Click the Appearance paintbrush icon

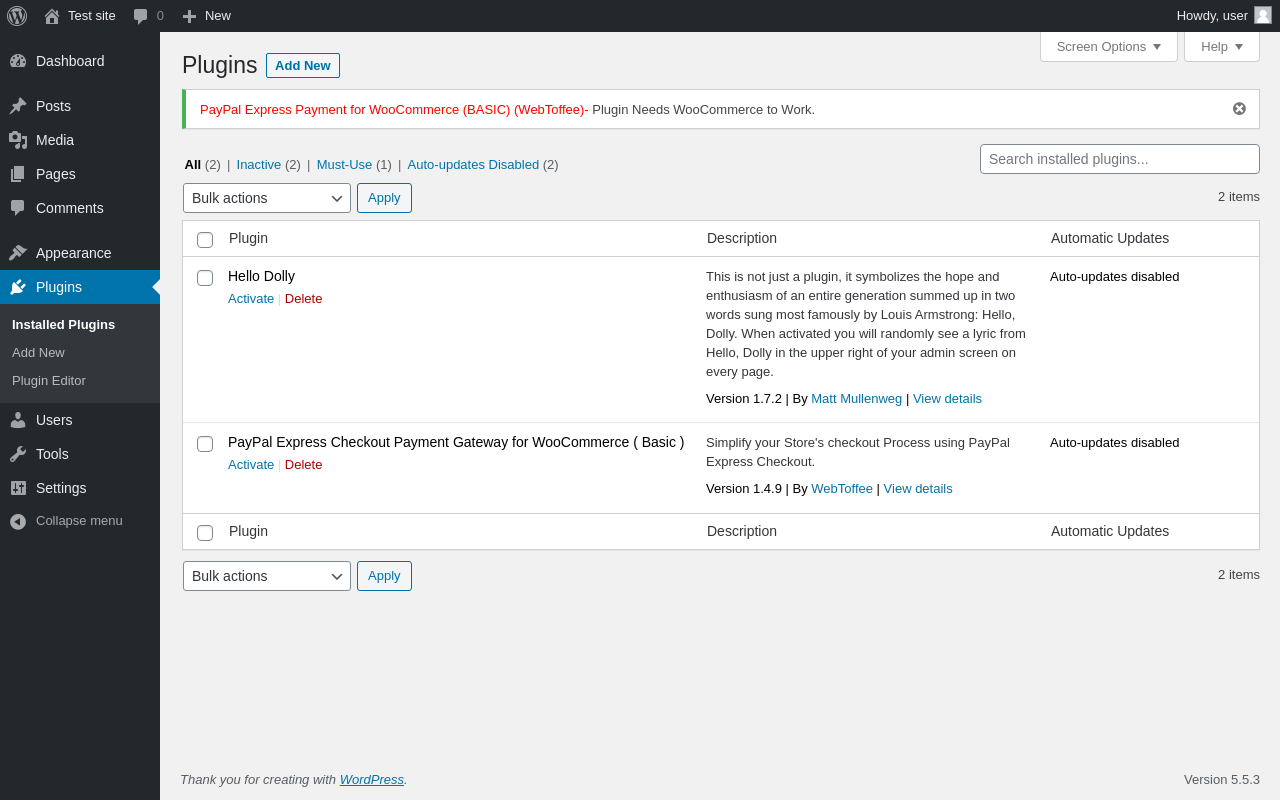click(x=18, y=253)
